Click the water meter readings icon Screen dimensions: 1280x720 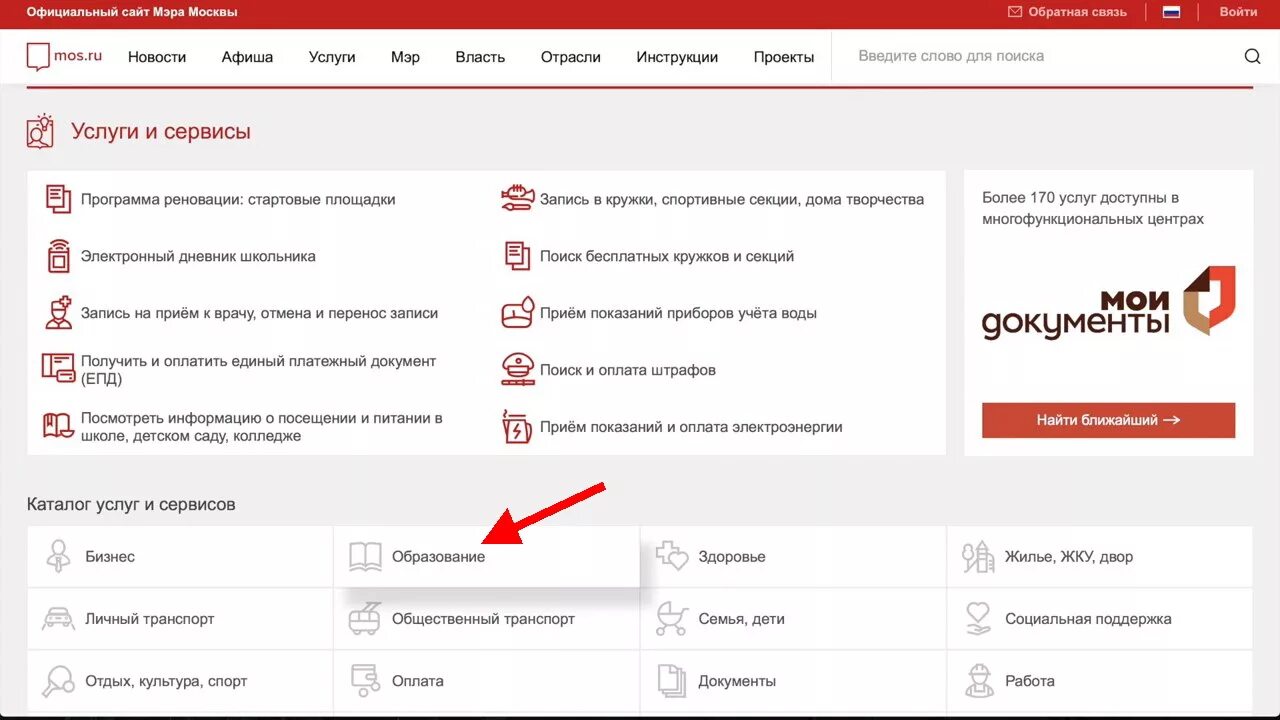(x=517, y=313)
